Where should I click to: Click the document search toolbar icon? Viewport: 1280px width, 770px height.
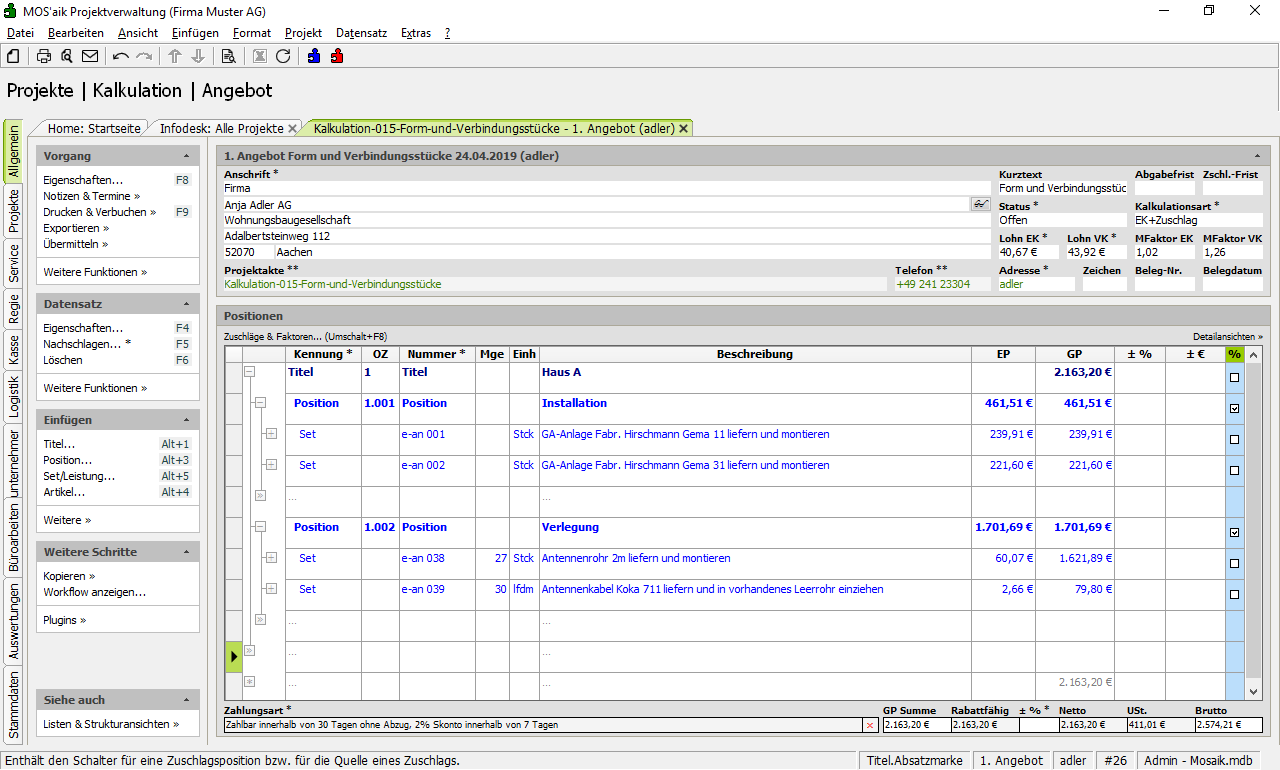point(228,56)
